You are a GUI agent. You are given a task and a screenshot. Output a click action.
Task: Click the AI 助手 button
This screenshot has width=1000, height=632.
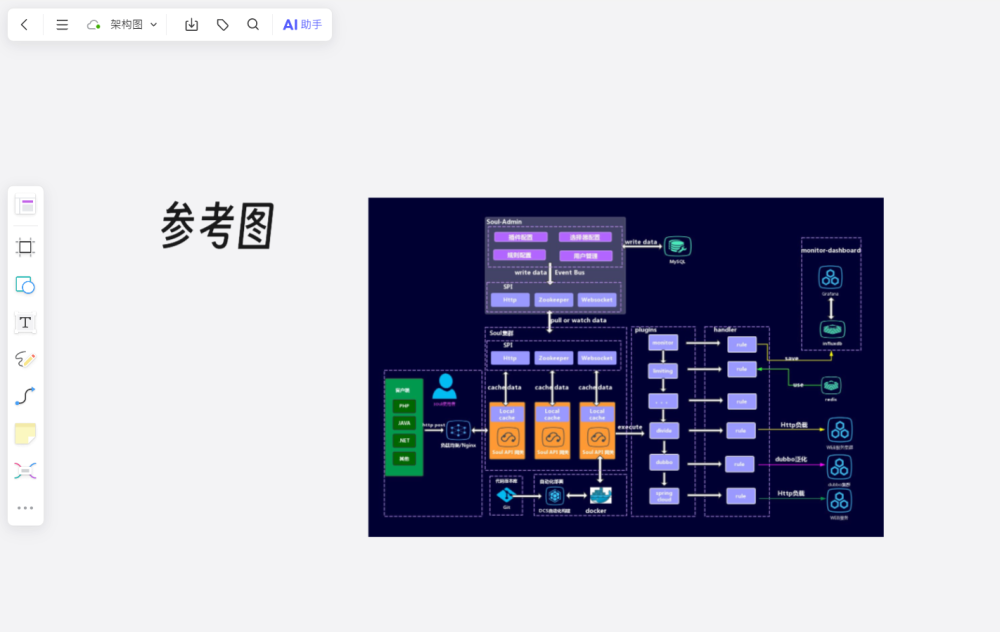click(302, 24)
